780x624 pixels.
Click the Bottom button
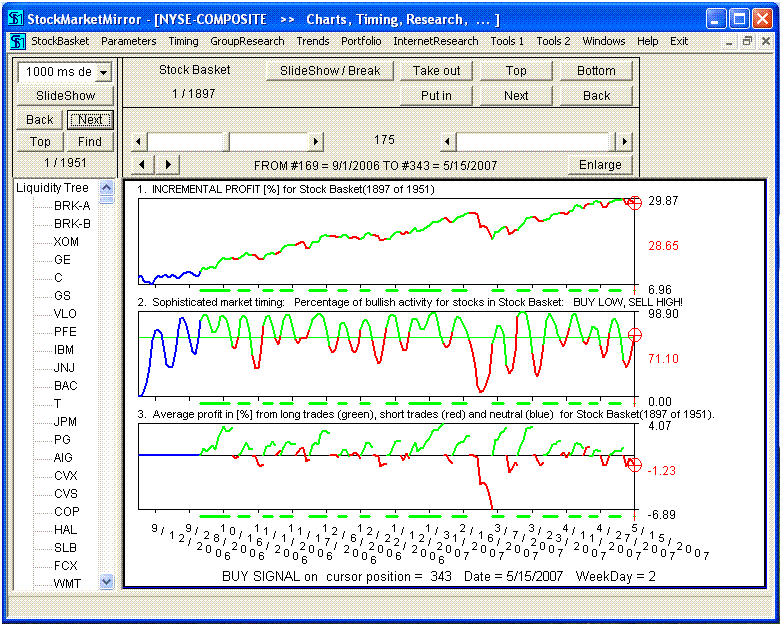(x=596, y=71)
